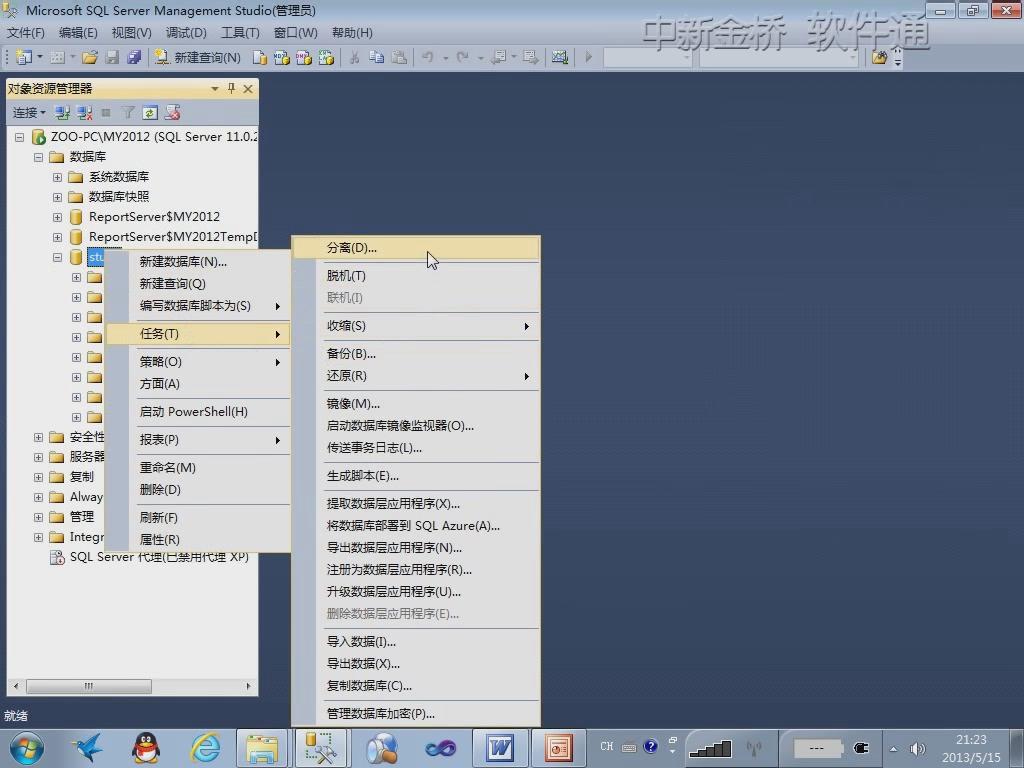The image size is (1024, 768).
Task: Choose 备份(B)... from the tasks submenu
Action: [x=416, y=354]
